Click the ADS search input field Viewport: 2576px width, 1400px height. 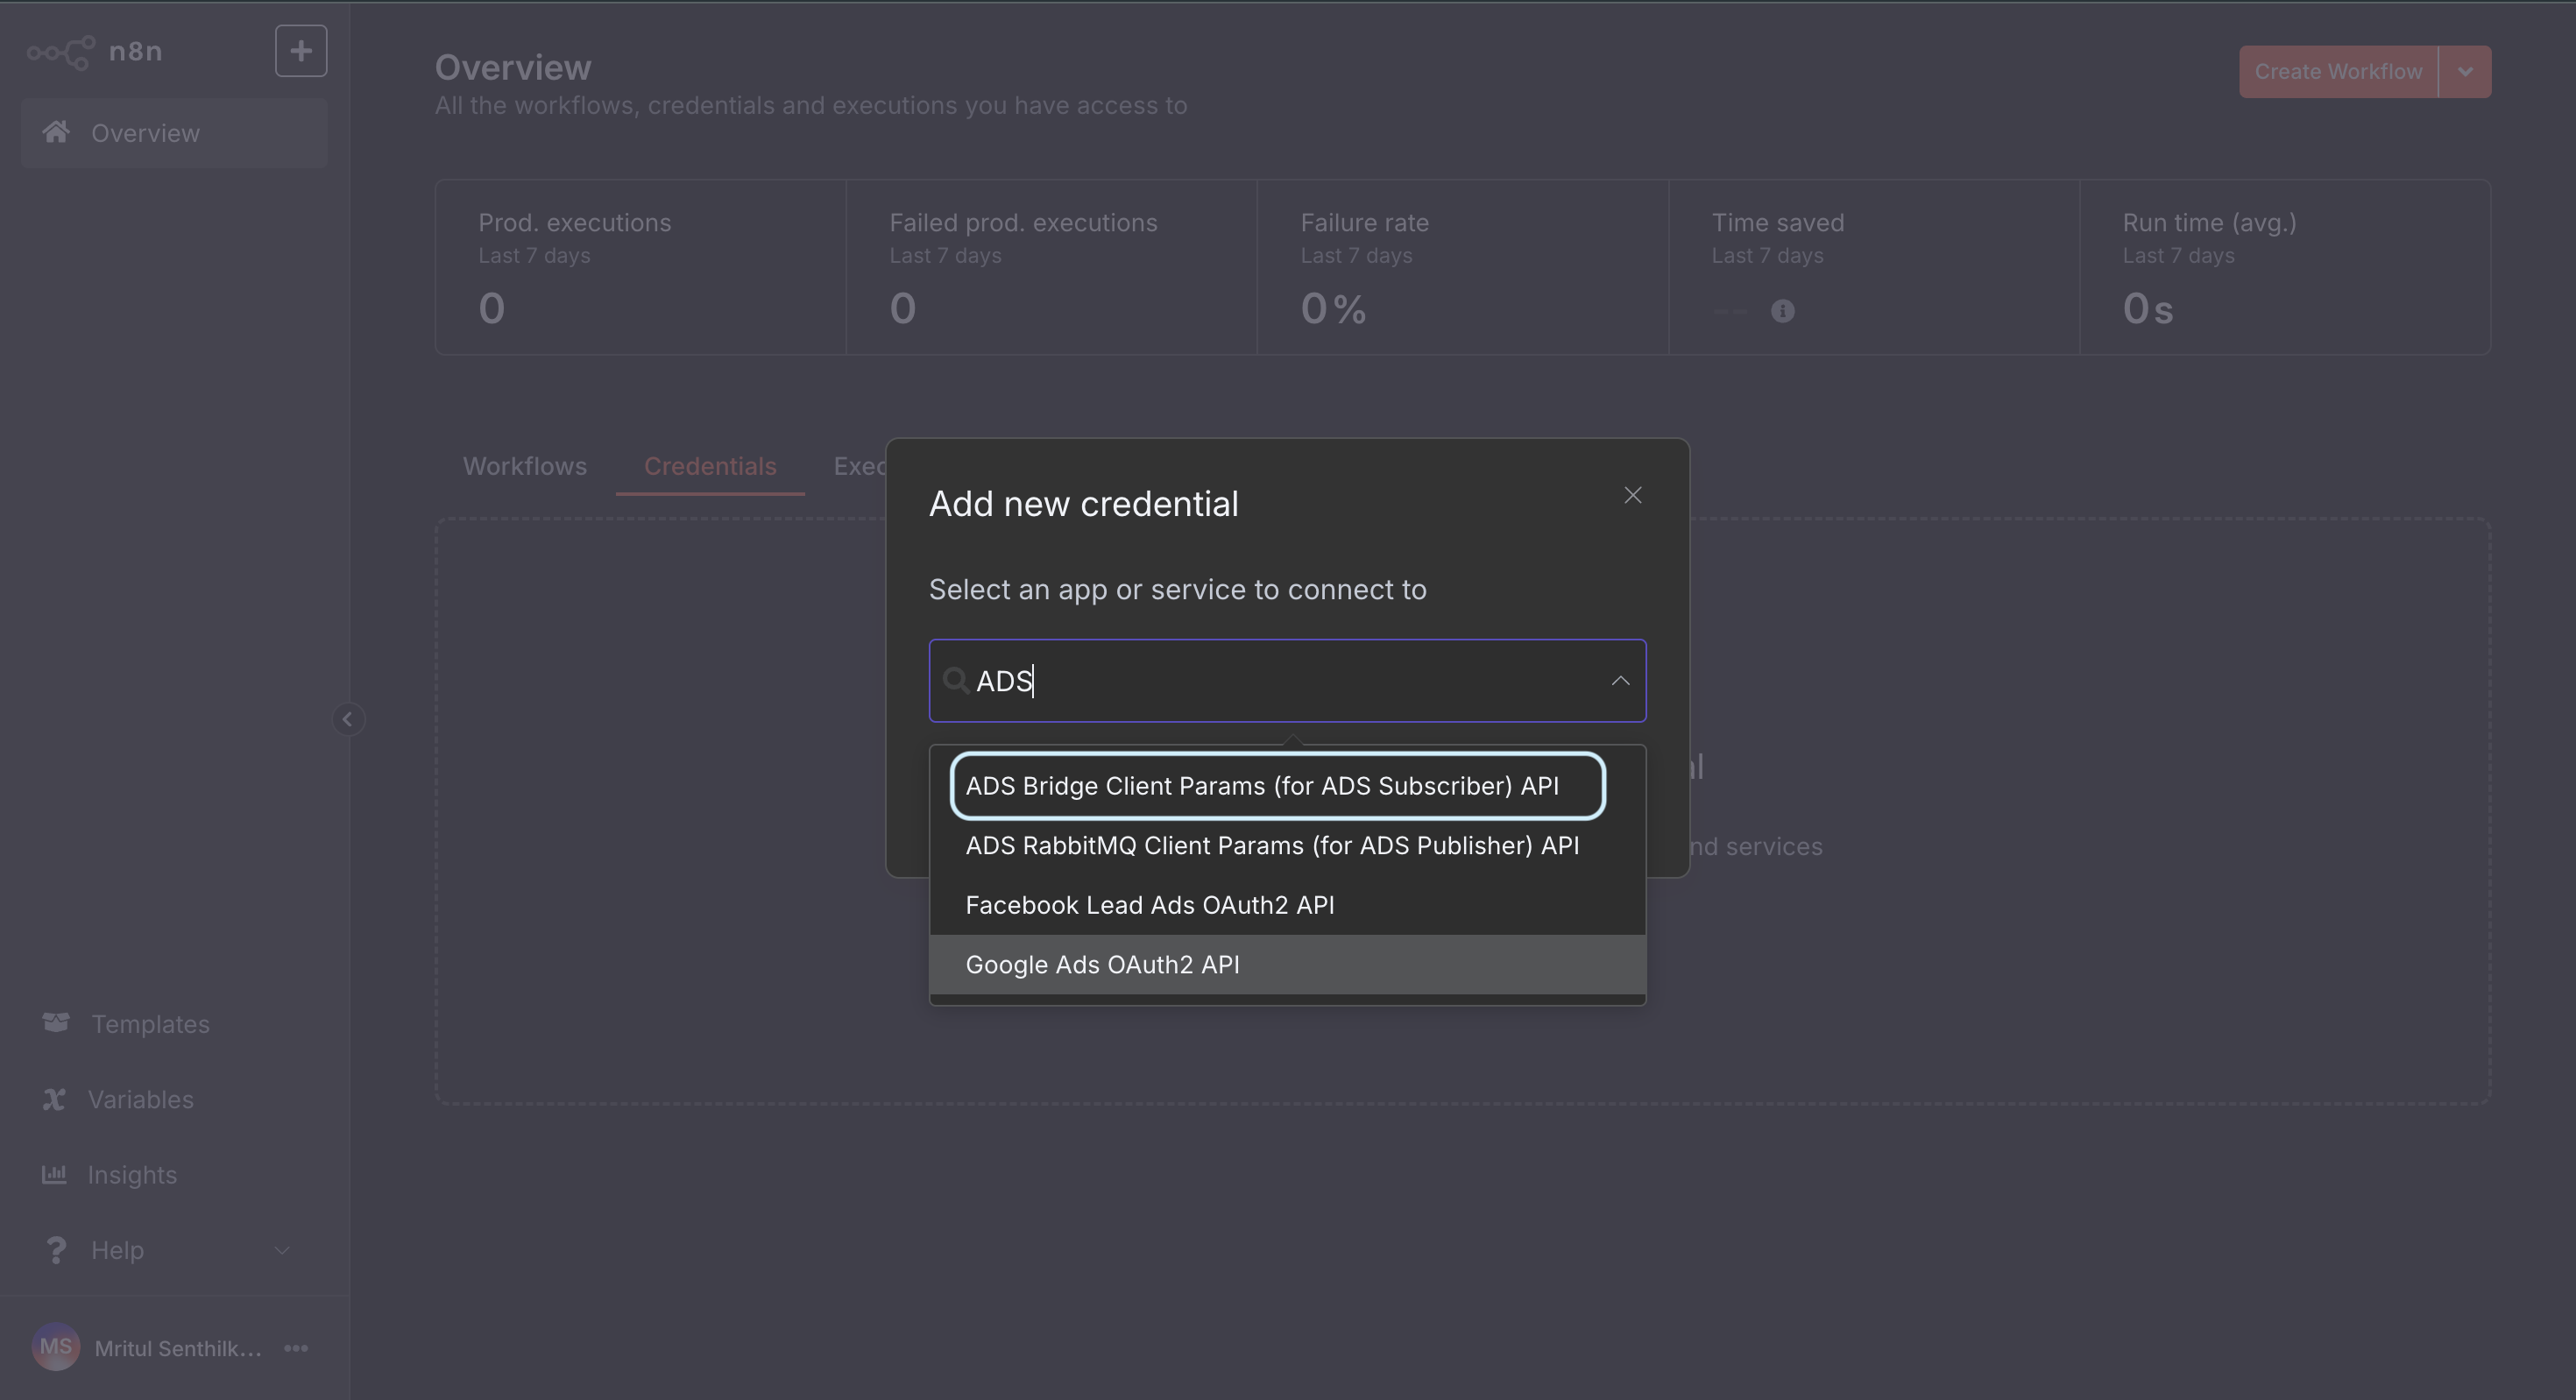[1200, 681]
